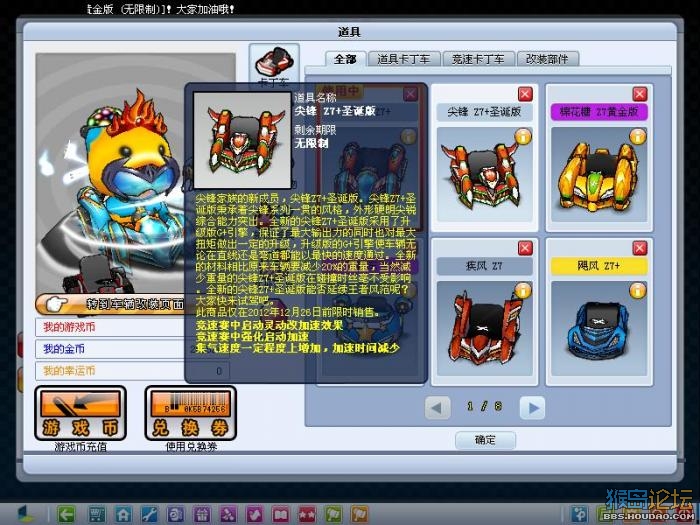This screenshot has width=700, height=525.
Task: Go to previous item page arrow
Action: click(x=437, y=407)
